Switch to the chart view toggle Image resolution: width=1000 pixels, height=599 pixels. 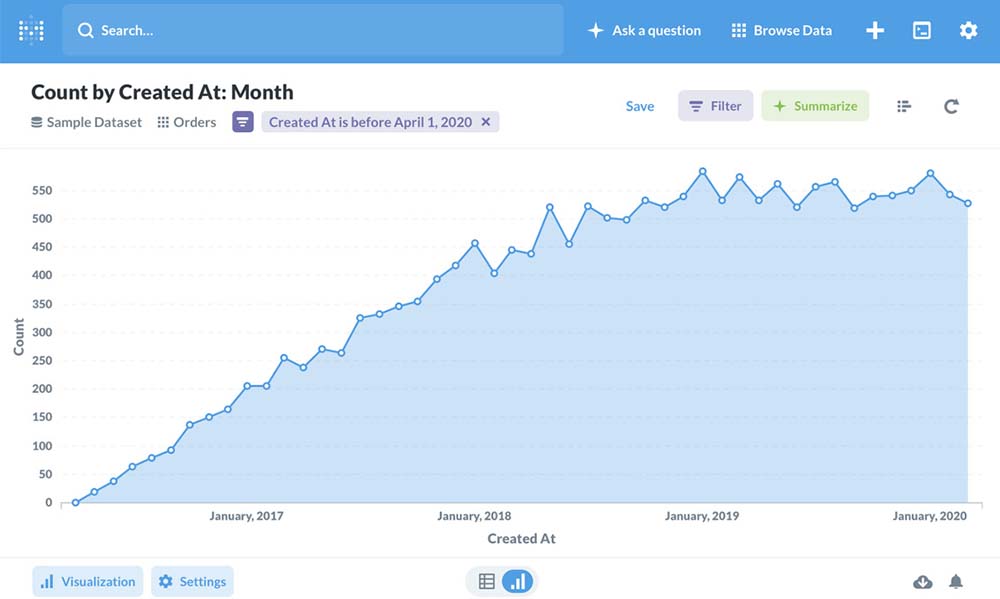click(x=517, y=581)
